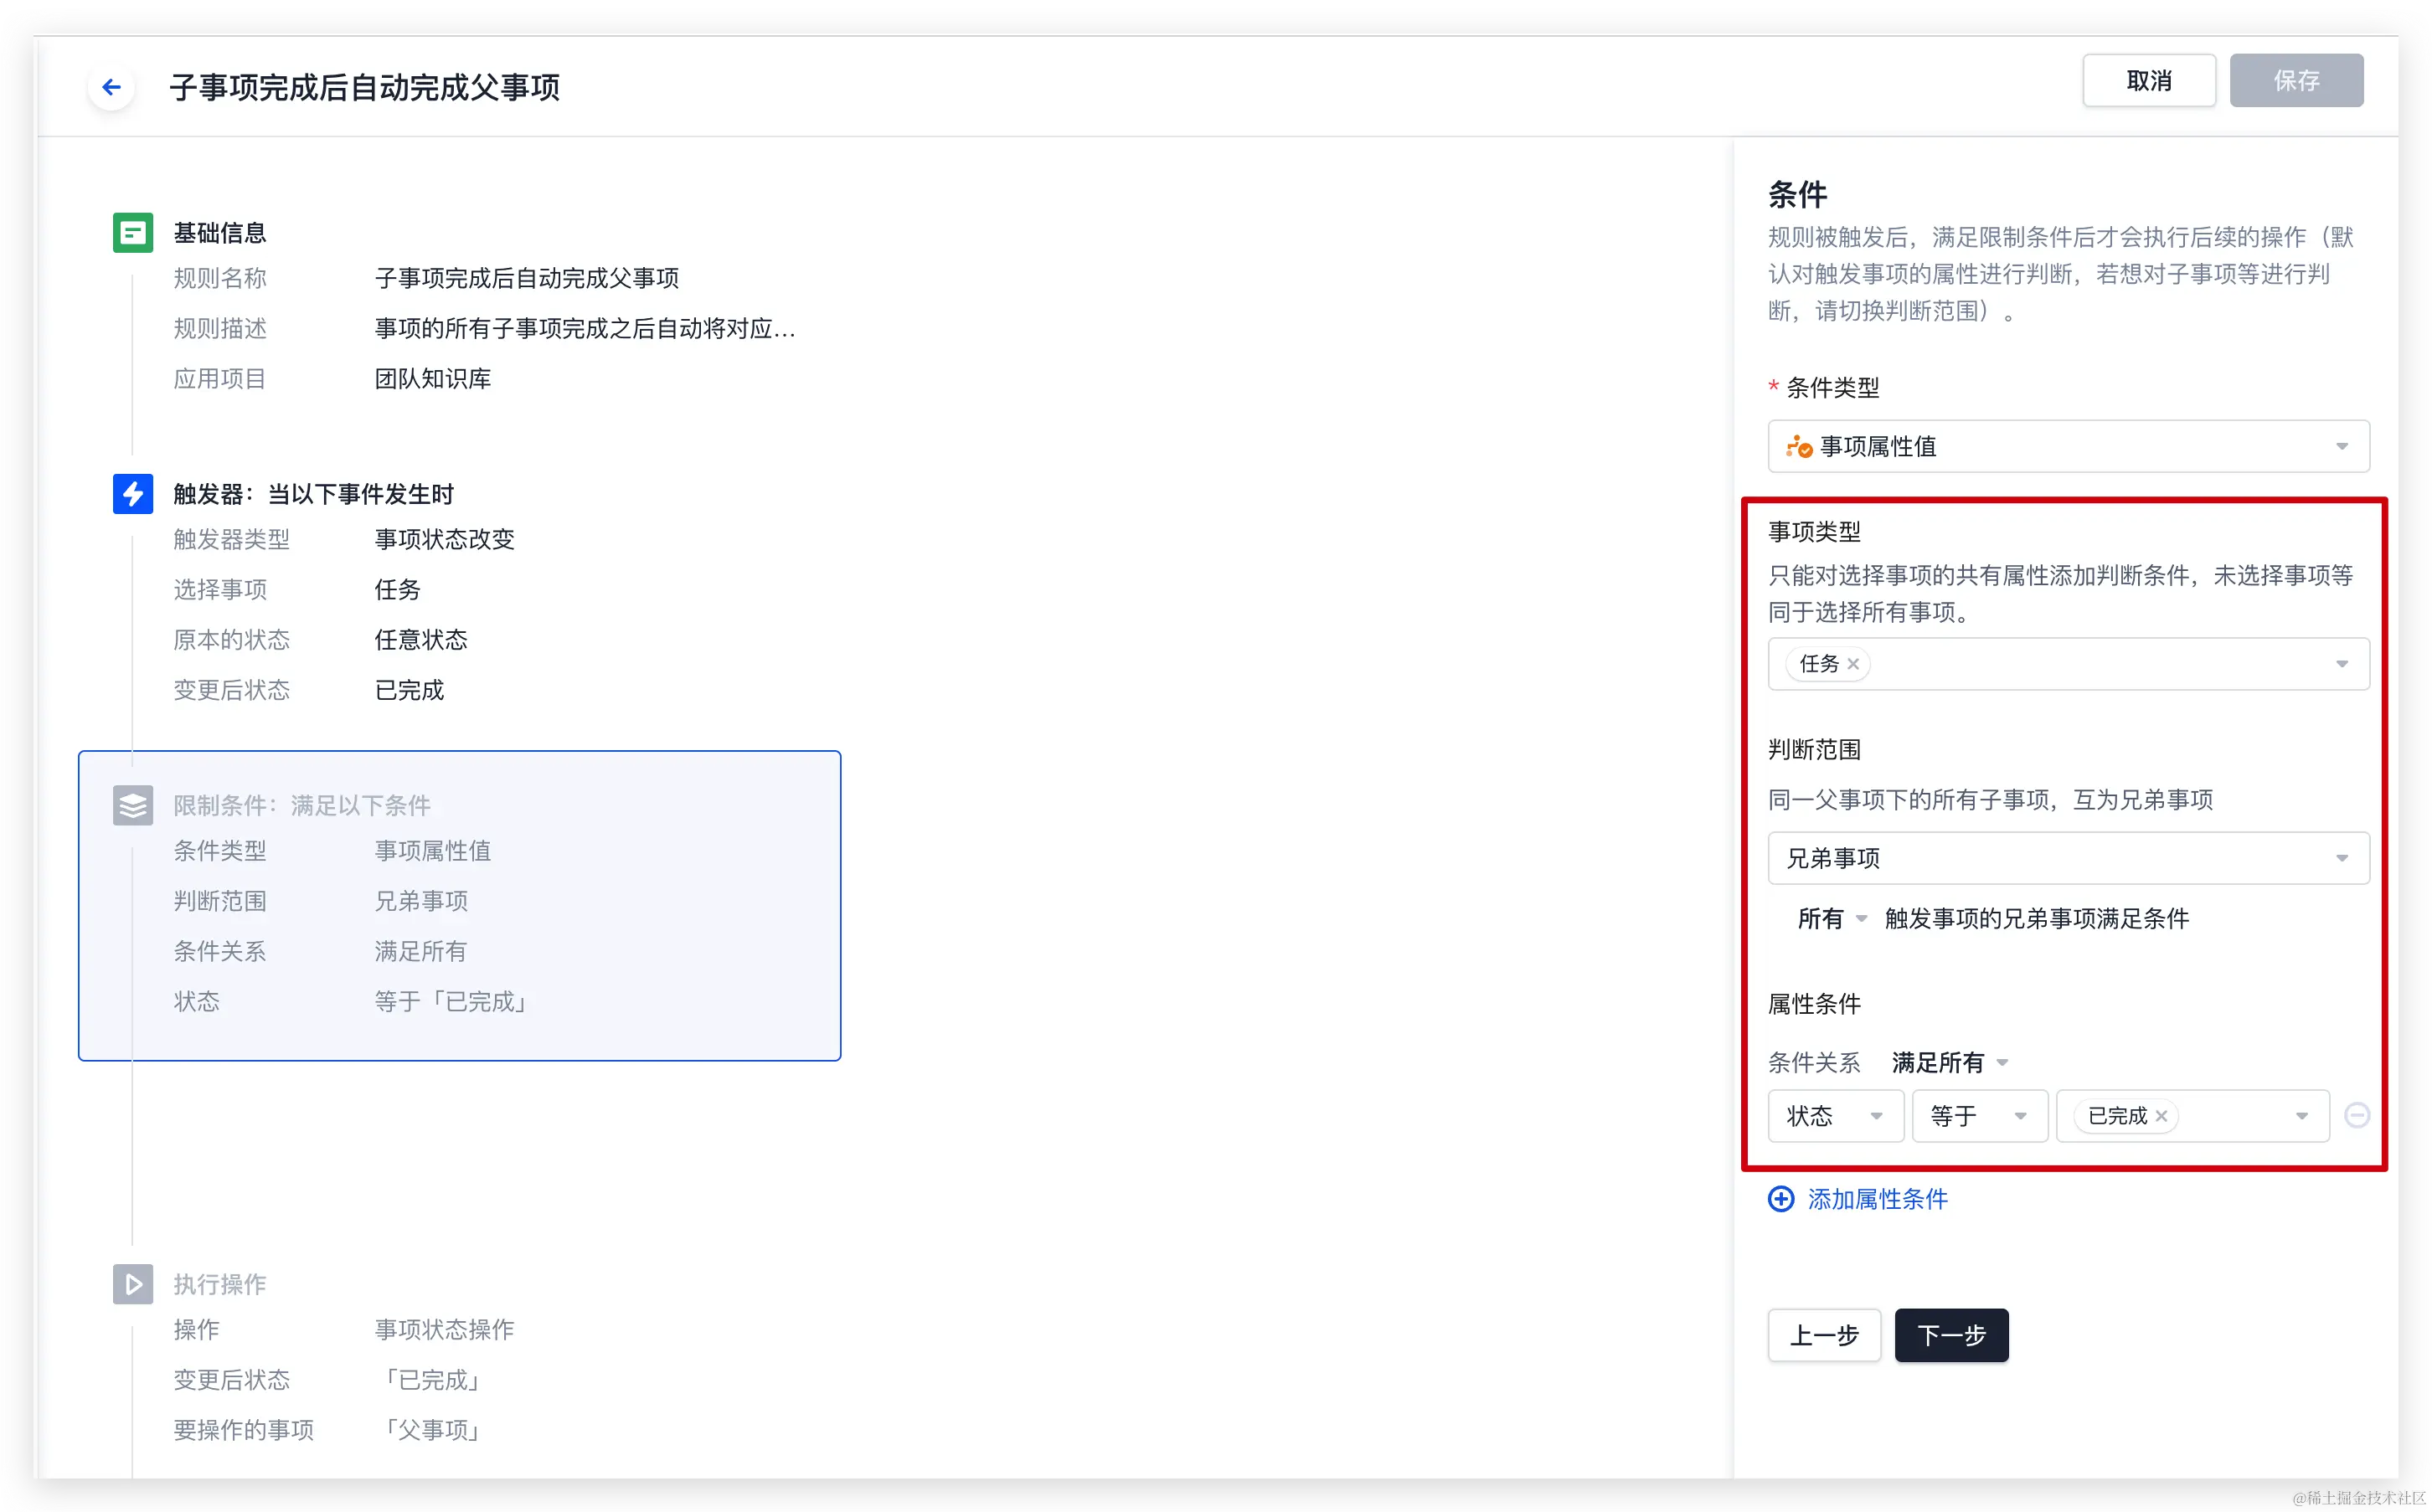Select the 限制条件 step heading
This screenshot has height=1512, width=2432.
302,805
